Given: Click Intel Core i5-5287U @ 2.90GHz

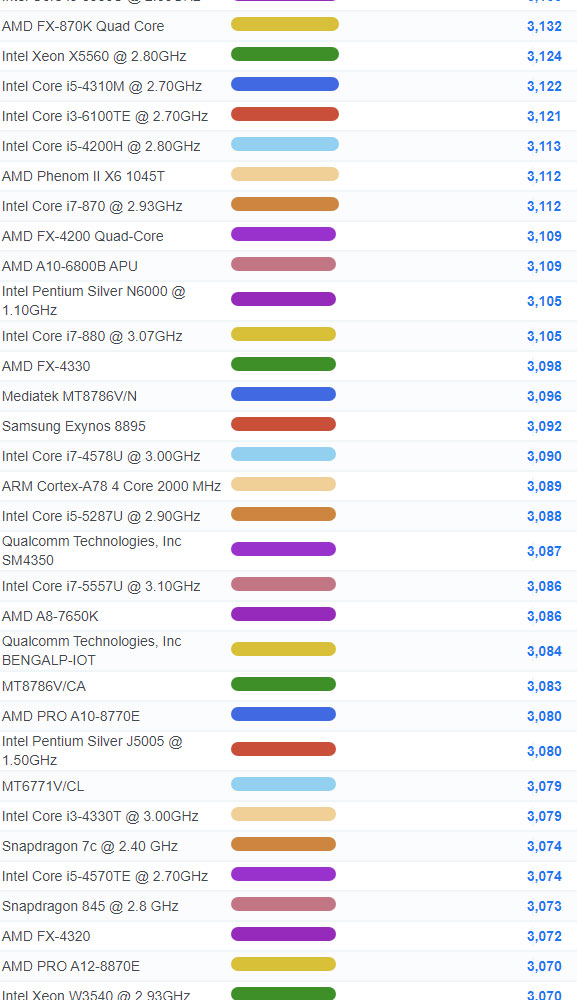Looking at the screenshot, I should [101, 516].
